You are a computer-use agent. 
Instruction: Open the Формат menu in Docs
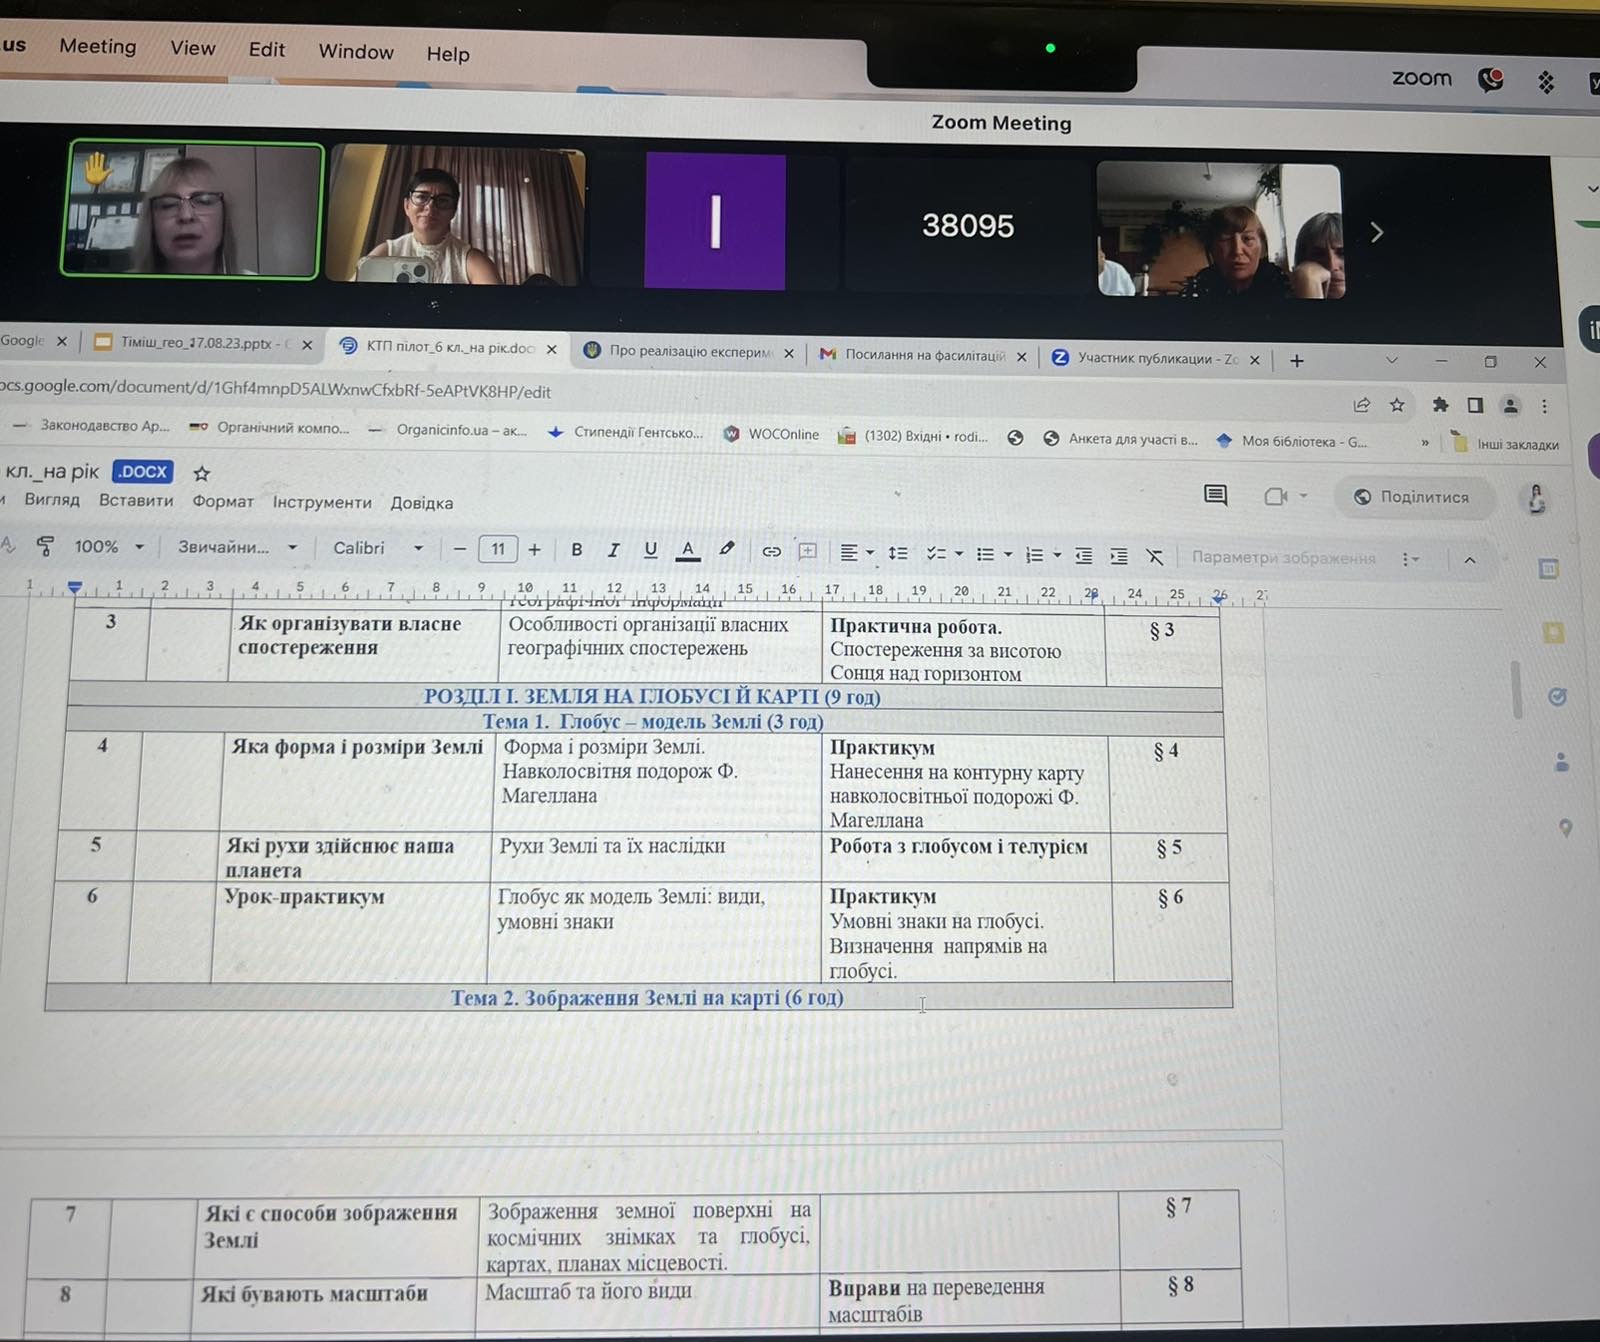pyautogui.click(x=223, y=502)
